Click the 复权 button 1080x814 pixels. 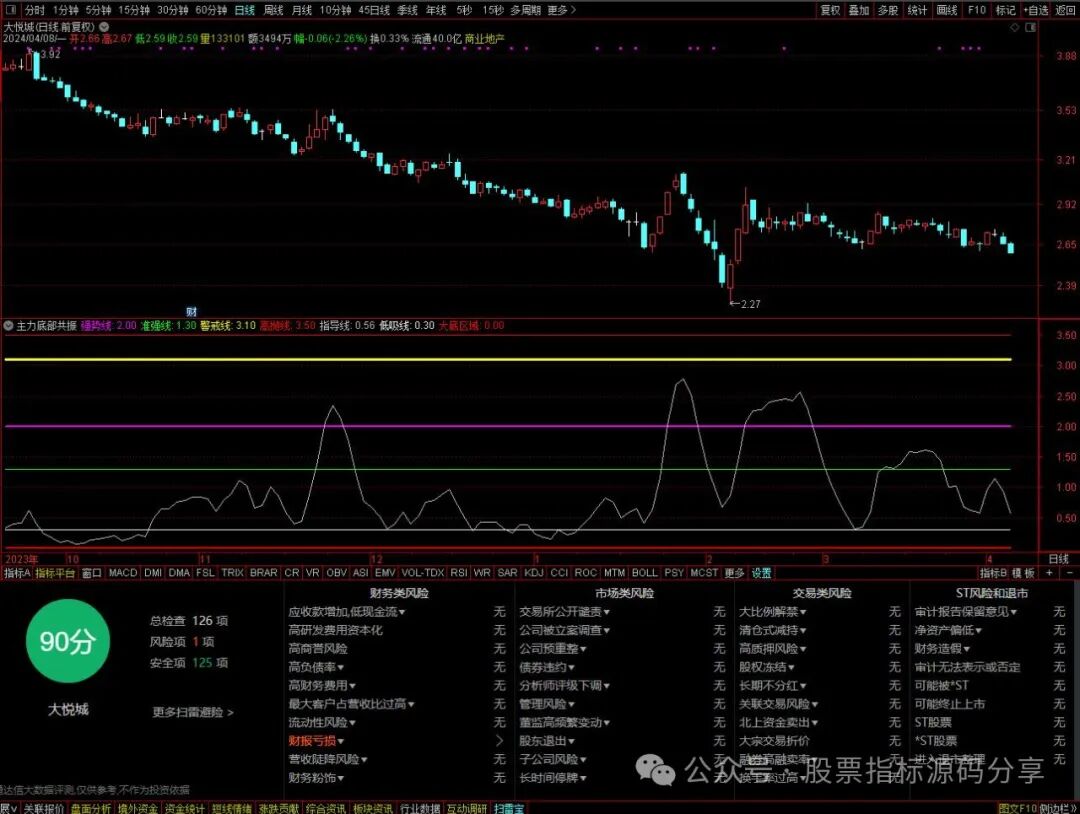point(830,10)
